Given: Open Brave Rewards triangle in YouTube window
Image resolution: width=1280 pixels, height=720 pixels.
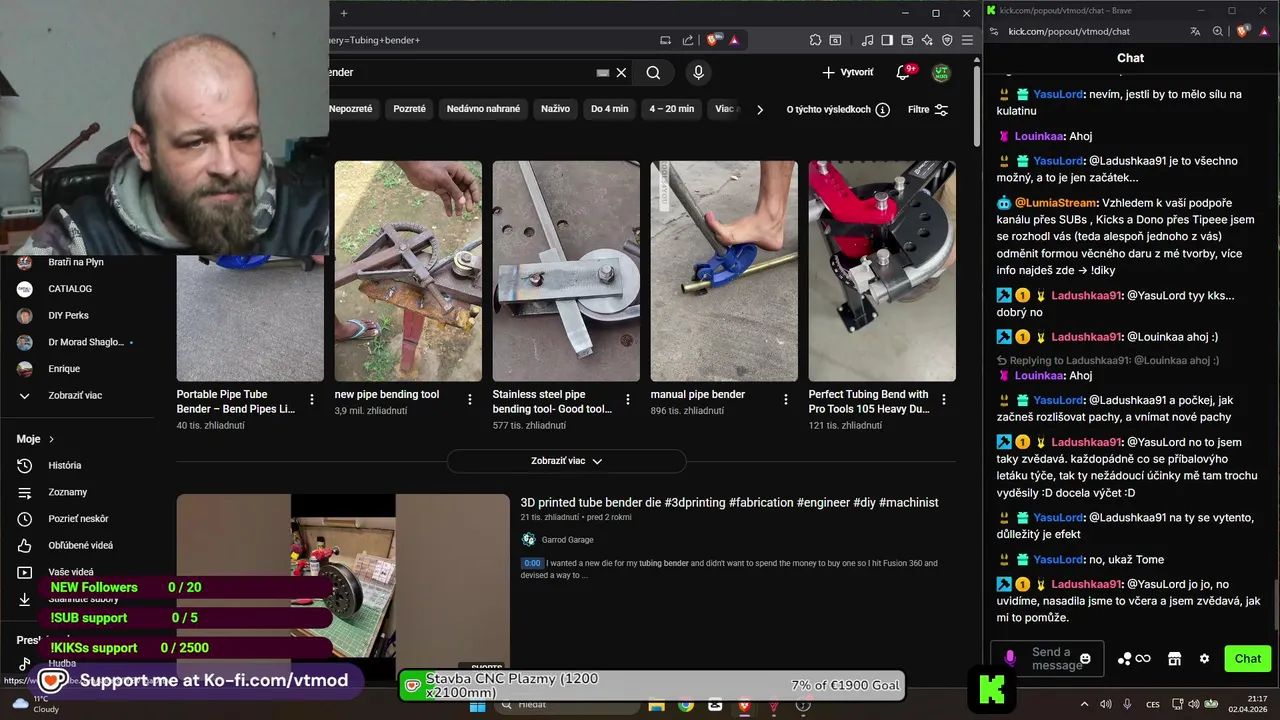Looking at the screenshot, I should 734,40.
